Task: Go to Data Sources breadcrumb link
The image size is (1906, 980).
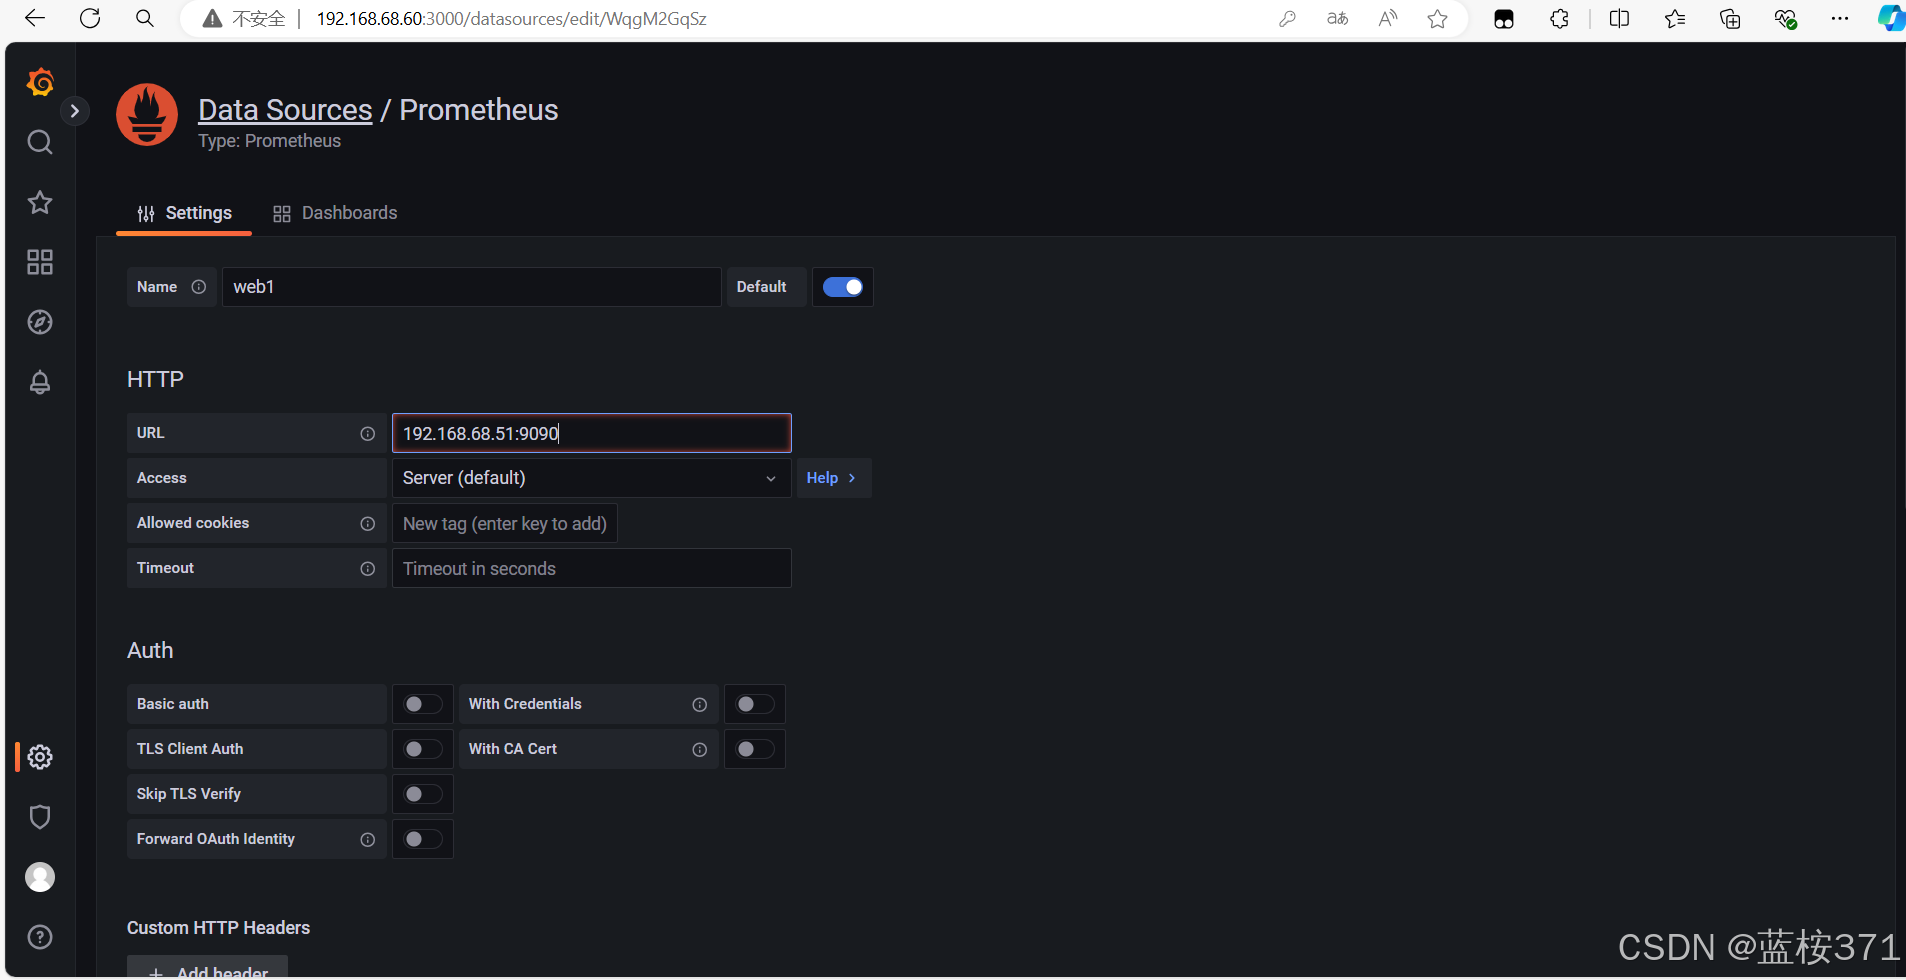Action: (x=285, y=110)
